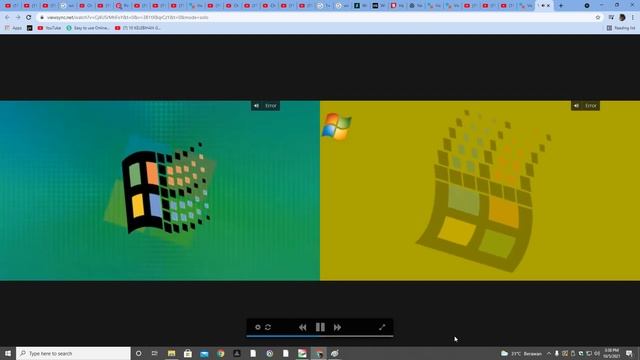Viewport: 640px width, 360px height.
Task: Toggle fullscreen with the expand arrow icon
Action: pyautogui.click(x=382, y=327)
